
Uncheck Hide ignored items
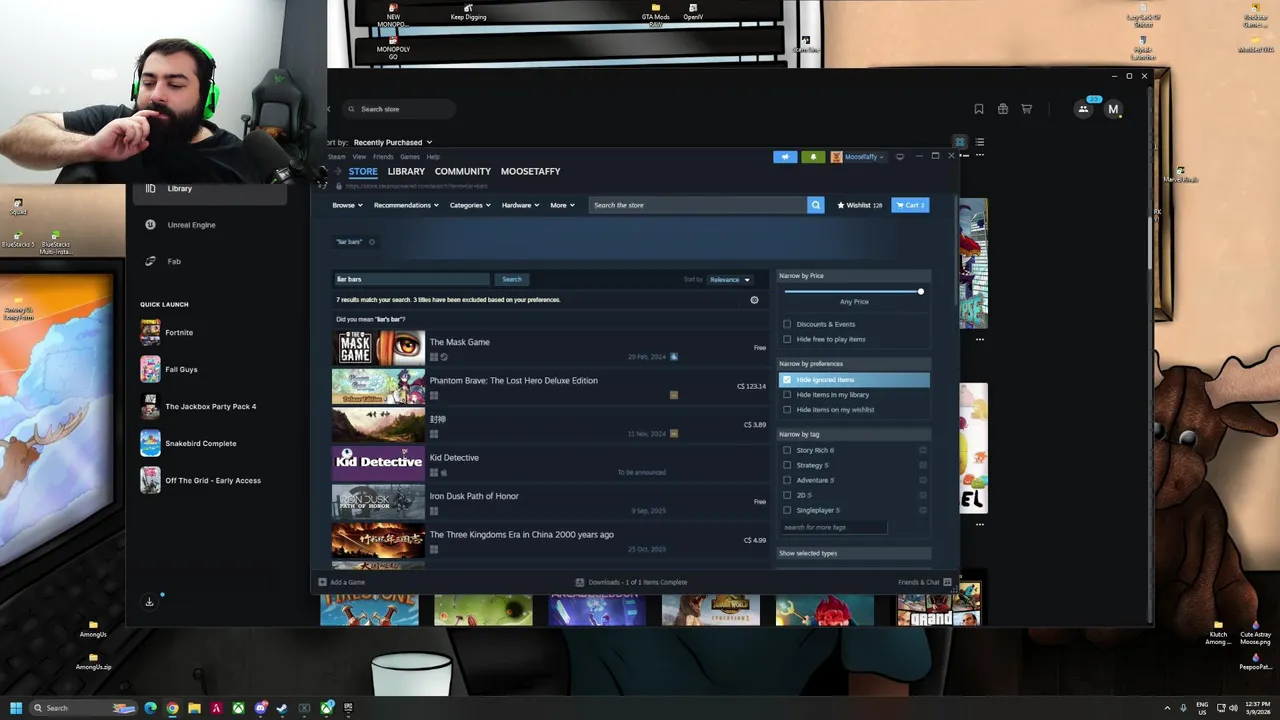[x=787, y=380]
